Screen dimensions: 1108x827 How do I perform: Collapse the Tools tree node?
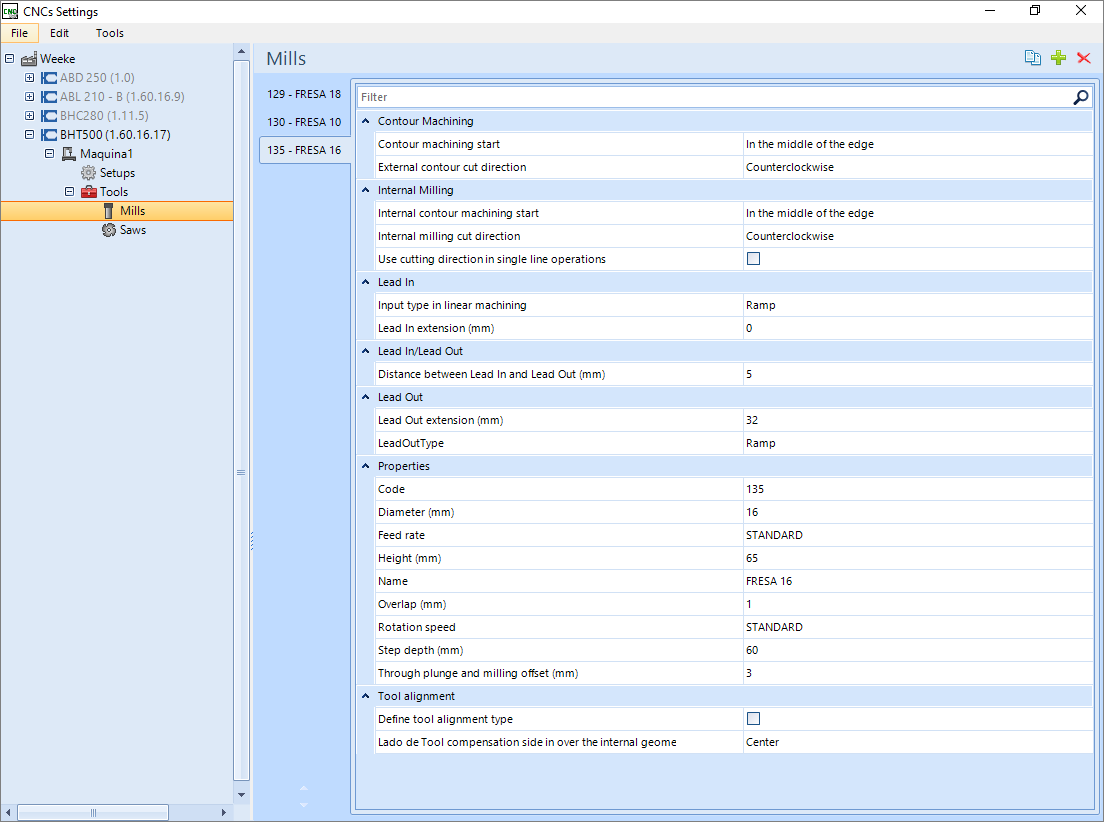coord(69,192)
